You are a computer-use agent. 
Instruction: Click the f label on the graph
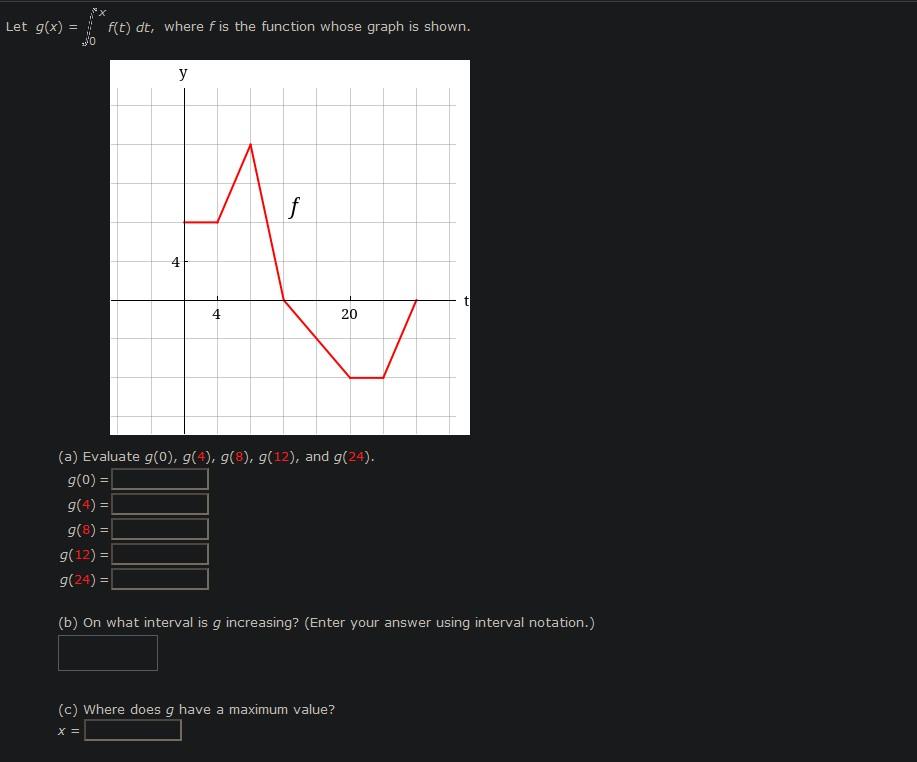(293, 207)
